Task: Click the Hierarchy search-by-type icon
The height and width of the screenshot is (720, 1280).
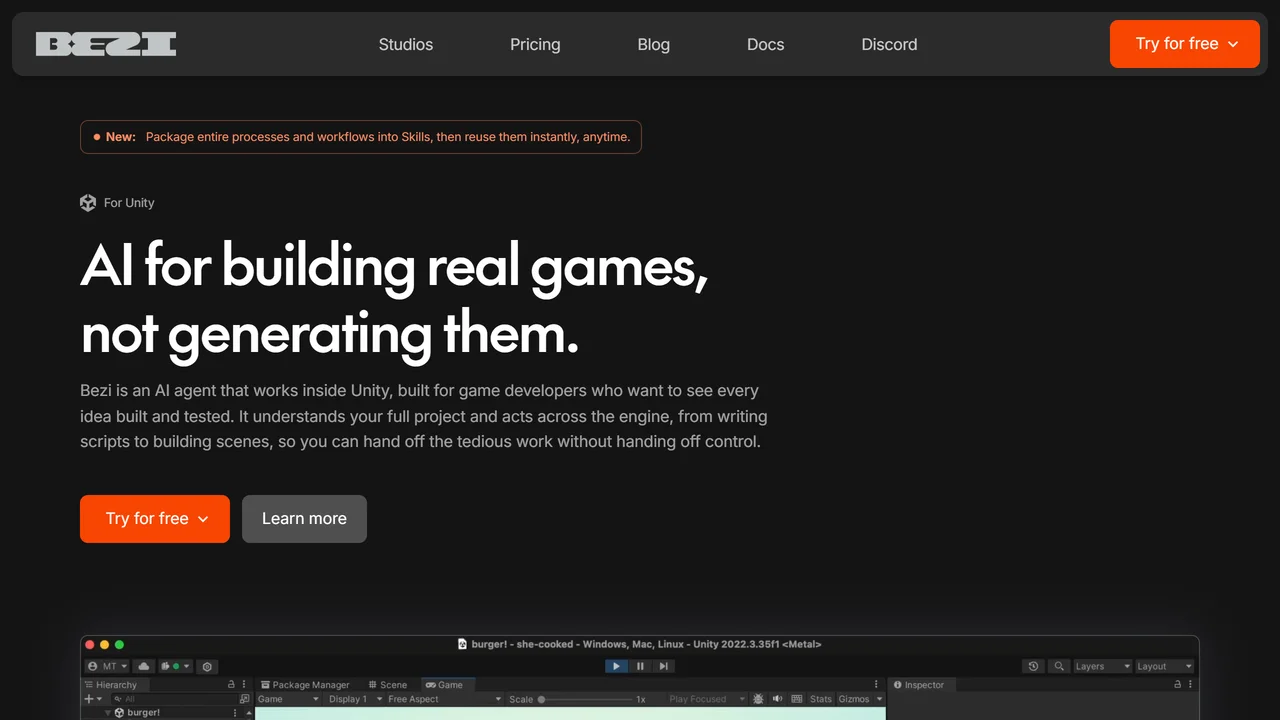Action: [245, 699]
